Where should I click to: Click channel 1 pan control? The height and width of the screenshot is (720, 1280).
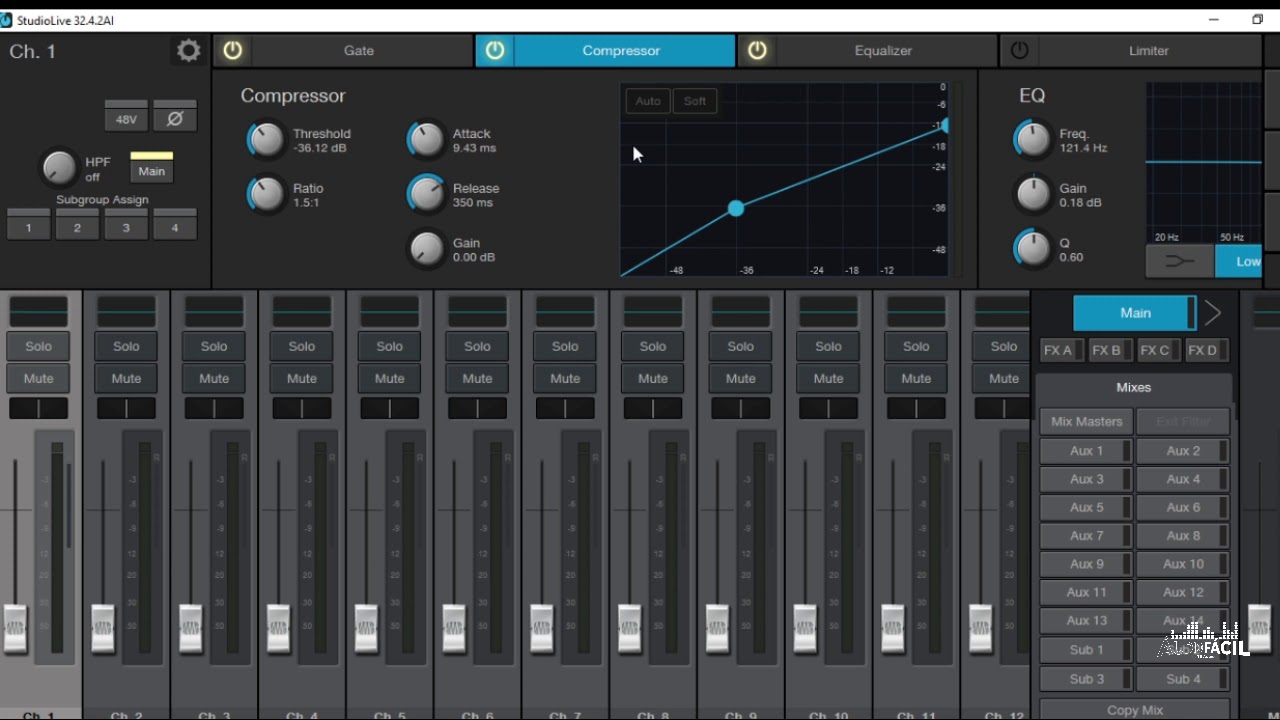tap(38, 408)
